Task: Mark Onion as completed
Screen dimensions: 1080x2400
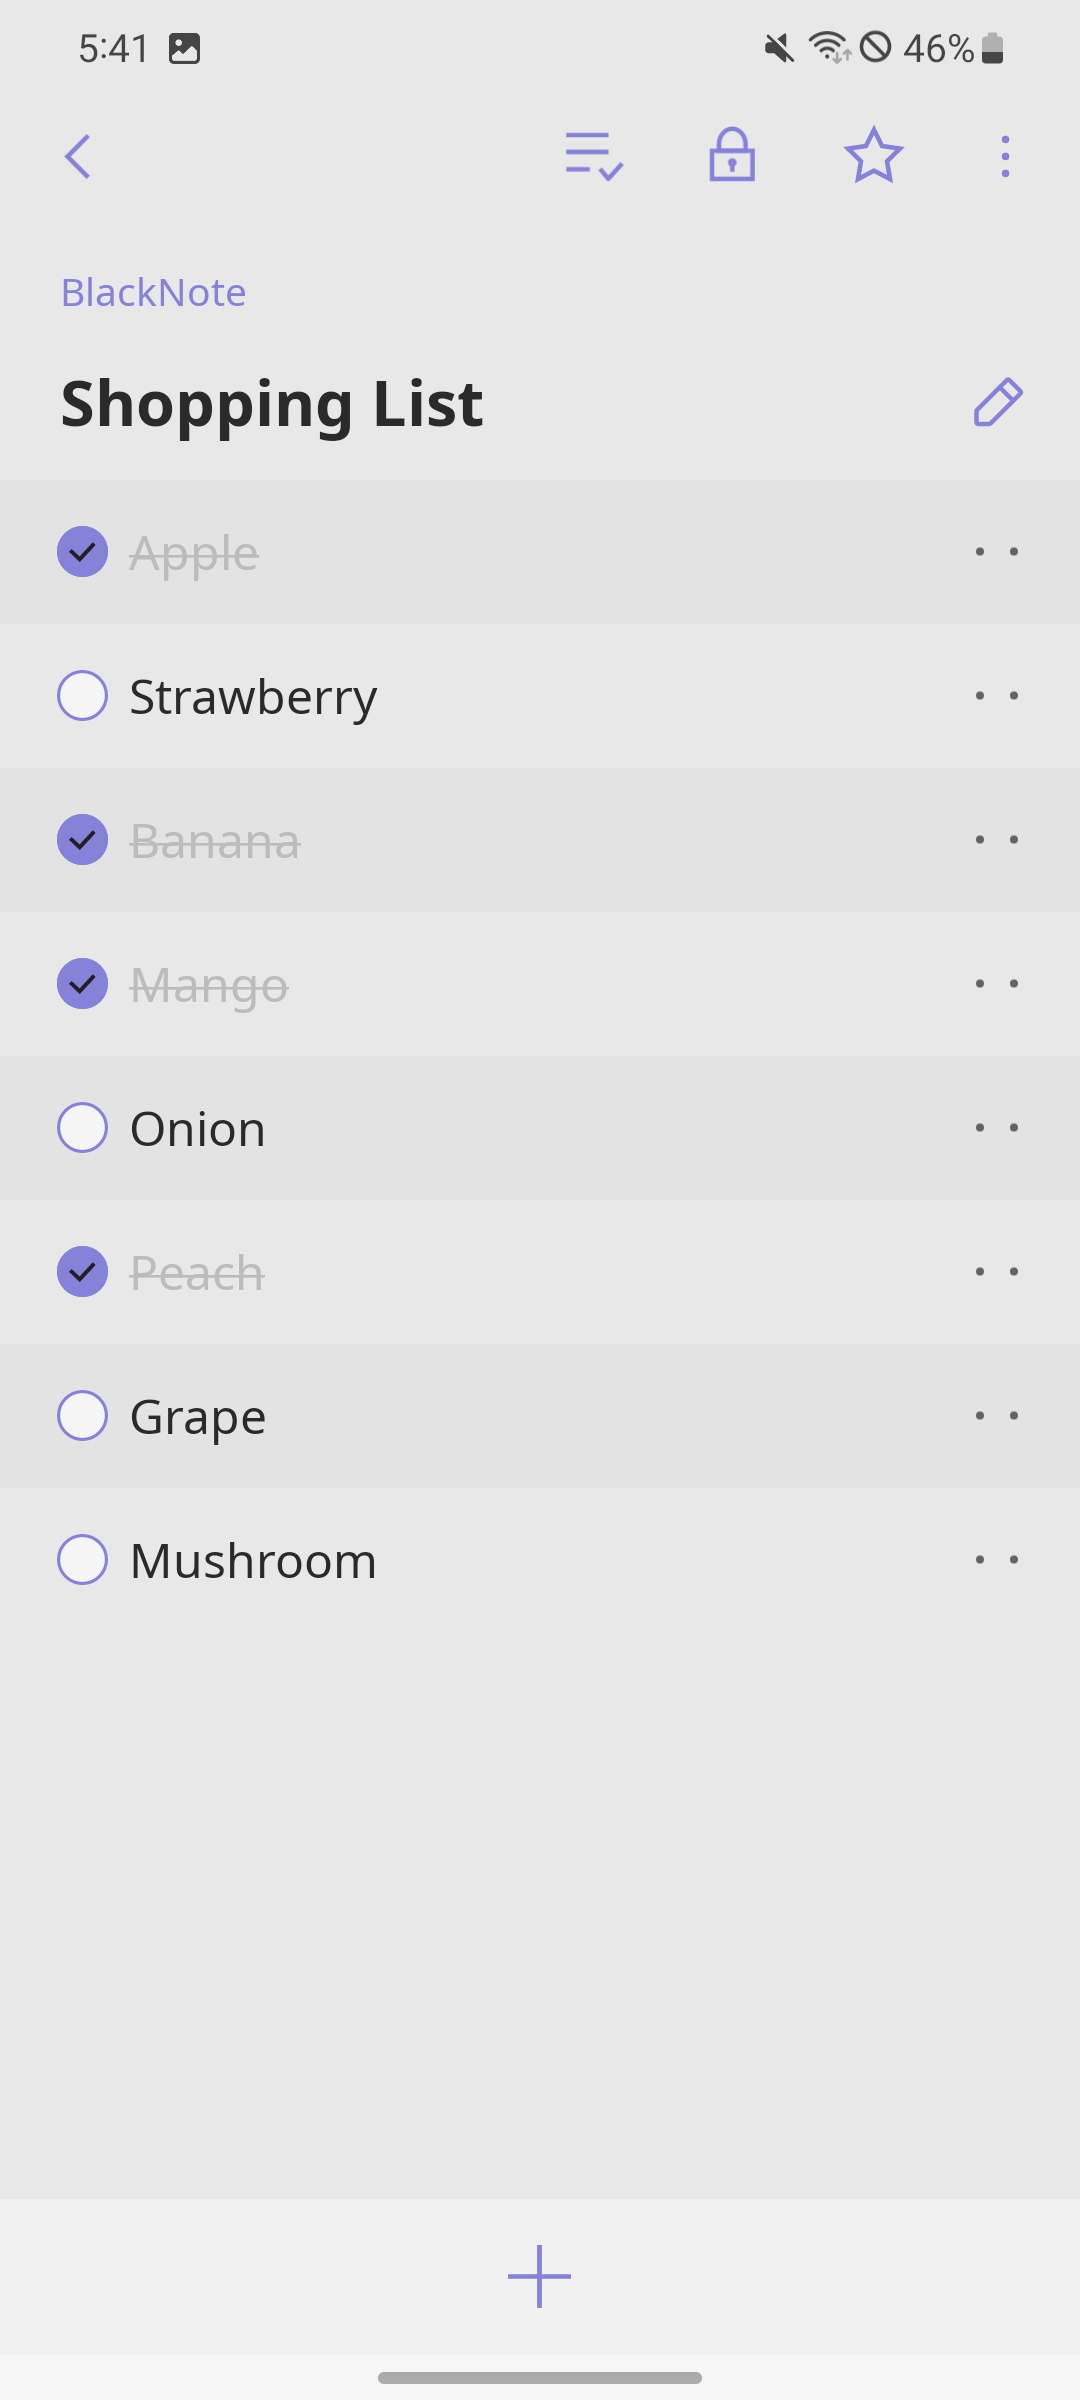Action: [x=83, y=1128]
